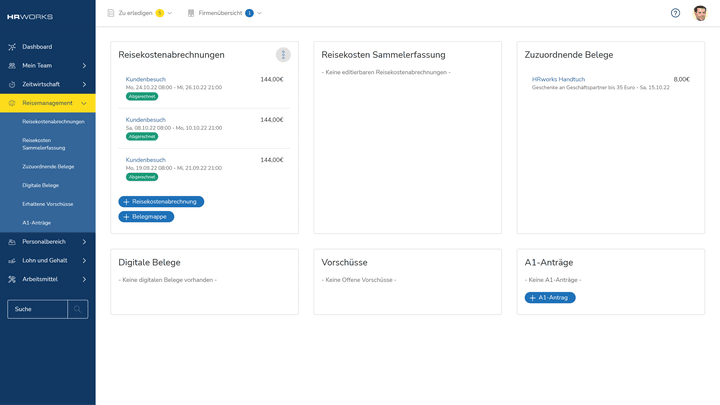Click the Arbeitsmittel tools icon
This screenshot has height=405, width=720.
(x=12, y=279)
